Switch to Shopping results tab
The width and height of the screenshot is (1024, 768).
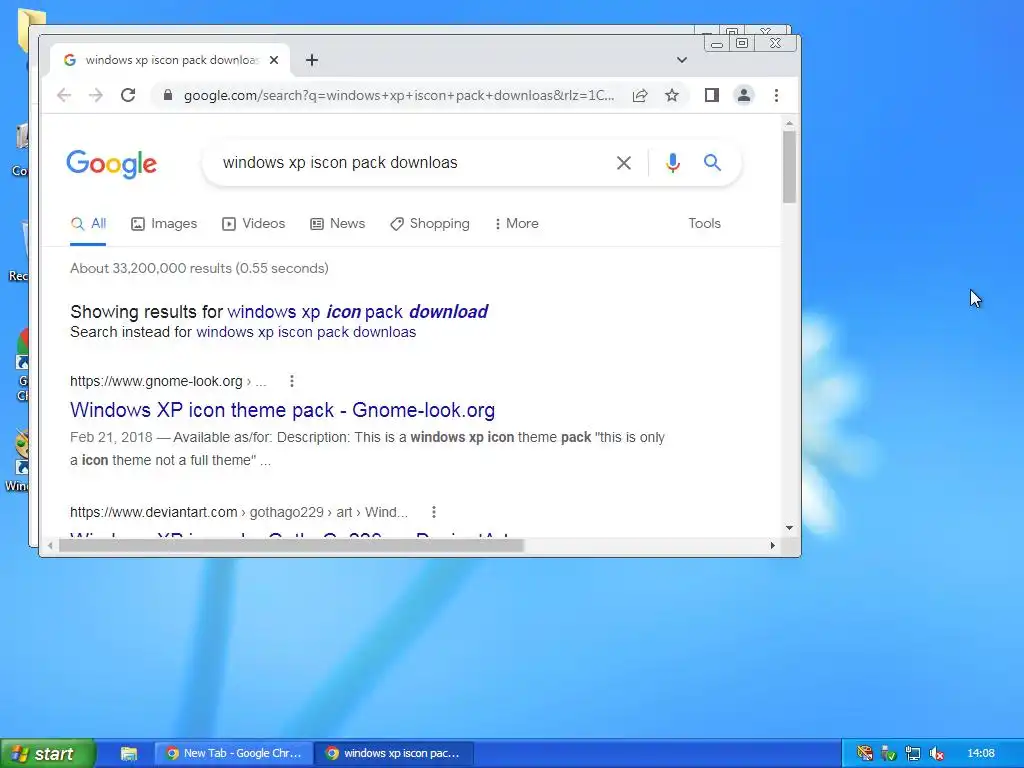pyautogui.click(x=430, y=223)
